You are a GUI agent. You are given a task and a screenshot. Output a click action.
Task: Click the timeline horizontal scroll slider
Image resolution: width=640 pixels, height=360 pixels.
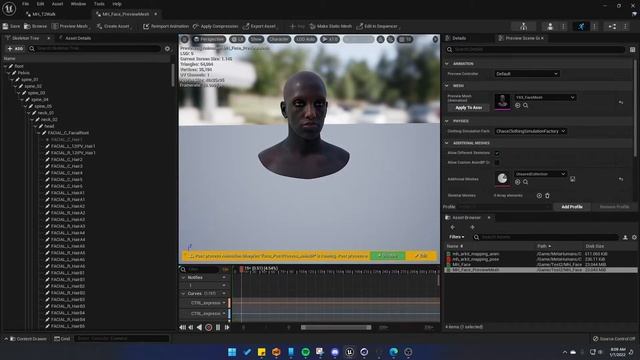pos(336,327)
